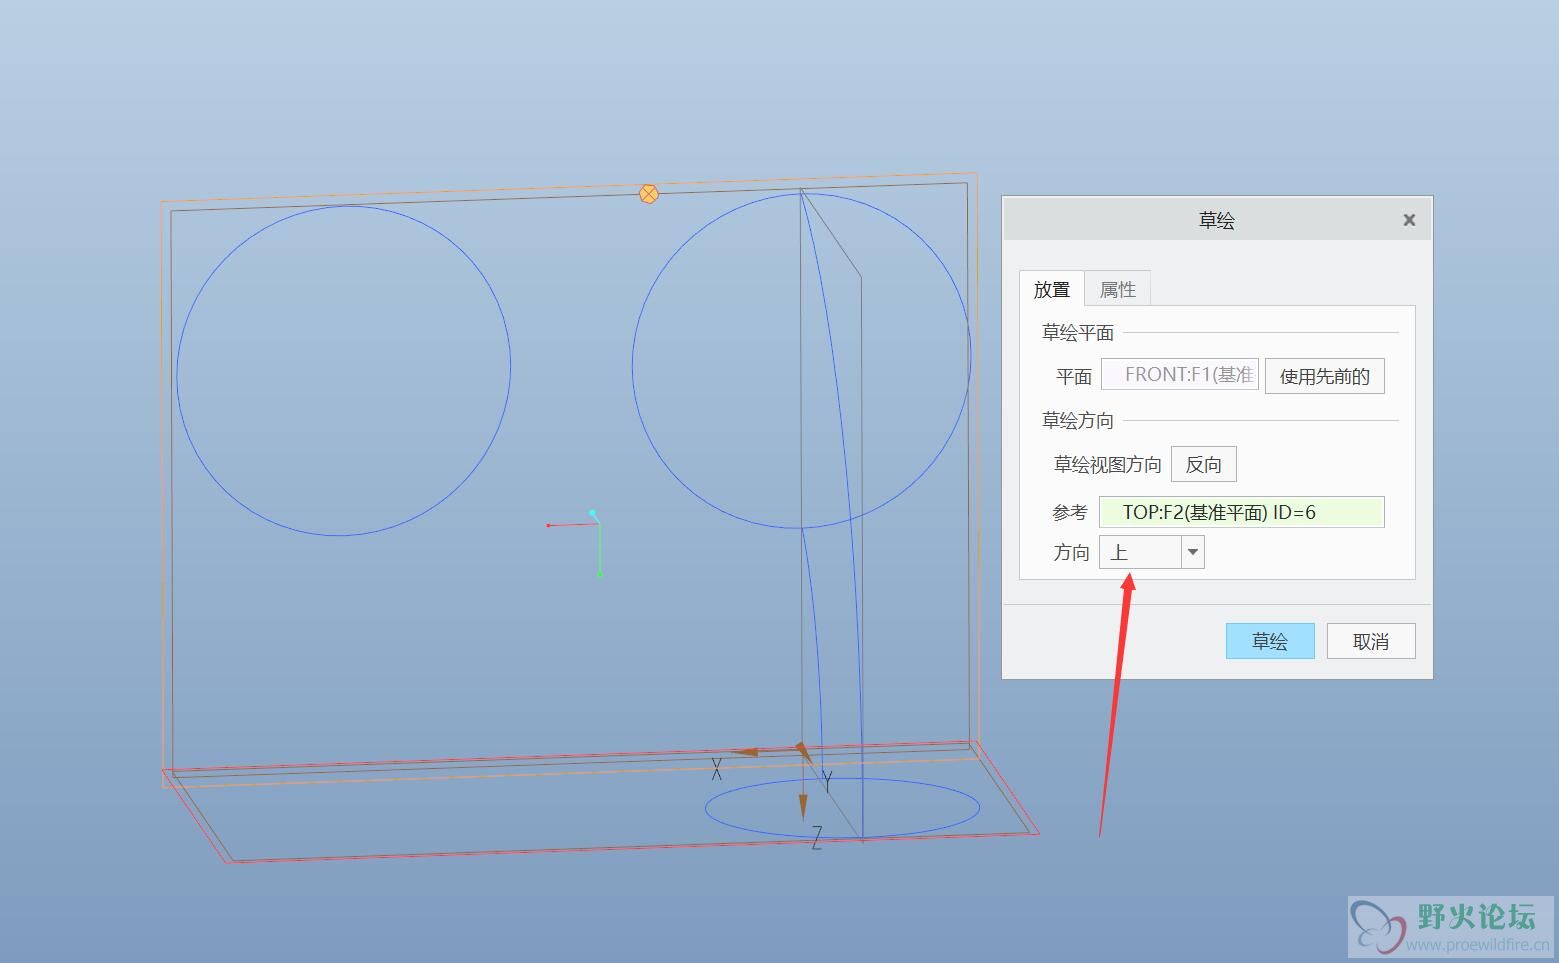Click the Y axis label in viewport

point(827,782)
